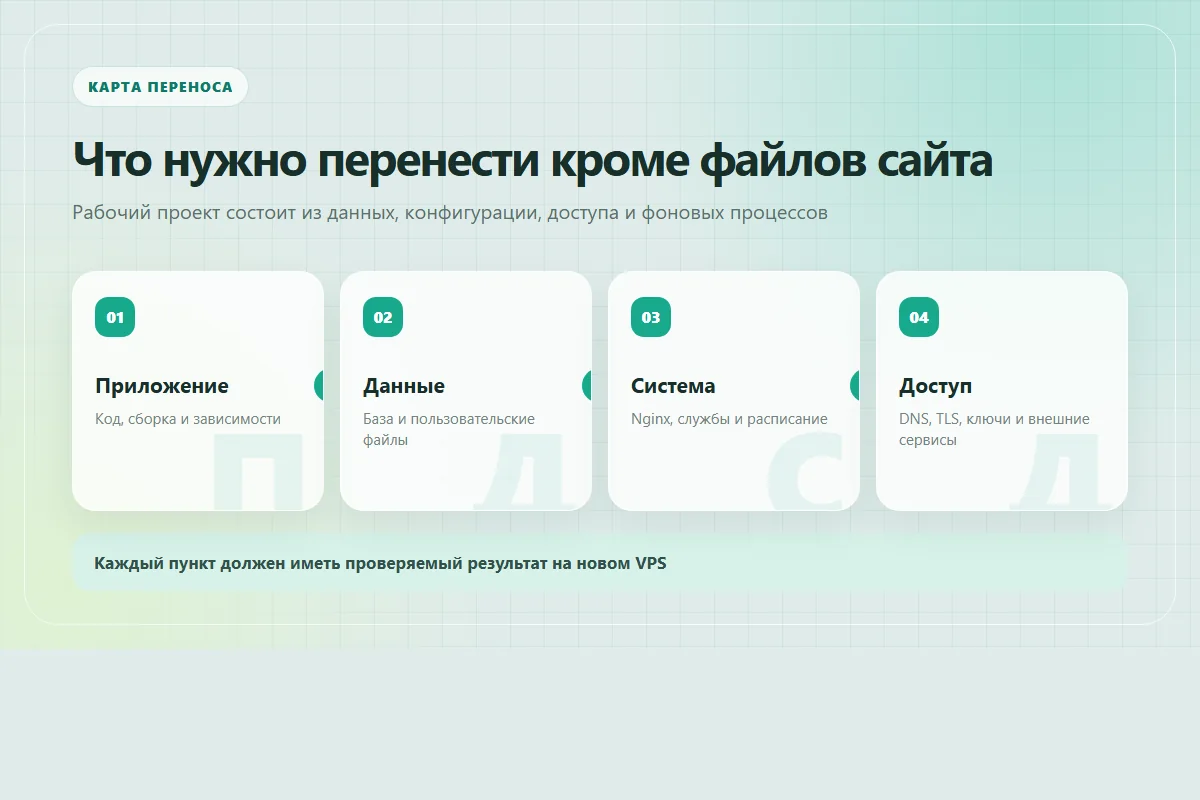The image size is (1200, 800).
Task: Click the subtitle beginning «Рабочий проект состоит»
Action: (x=450, y=213)
